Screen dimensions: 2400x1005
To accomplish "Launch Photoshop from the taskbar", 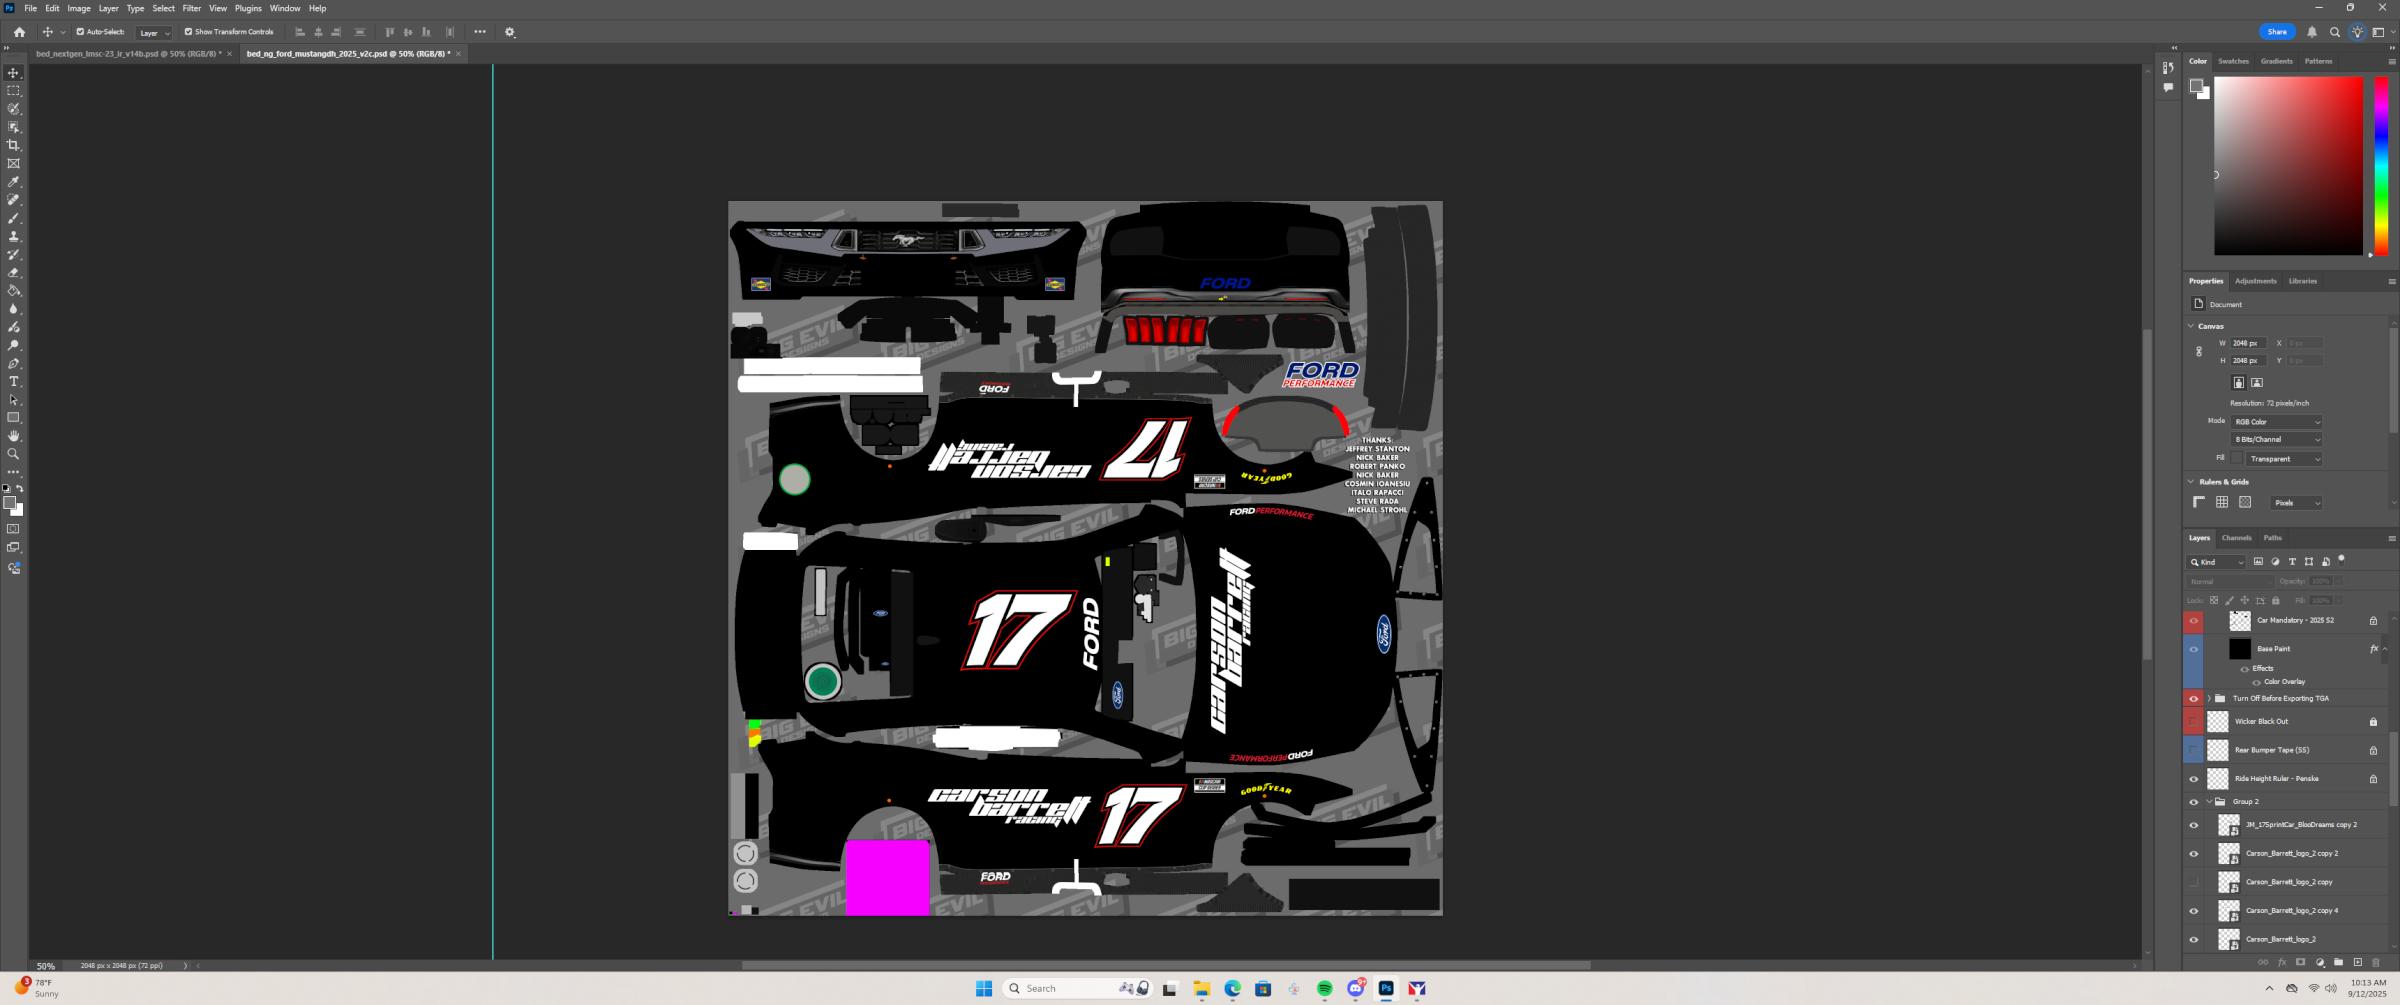I will (1386, 988).
